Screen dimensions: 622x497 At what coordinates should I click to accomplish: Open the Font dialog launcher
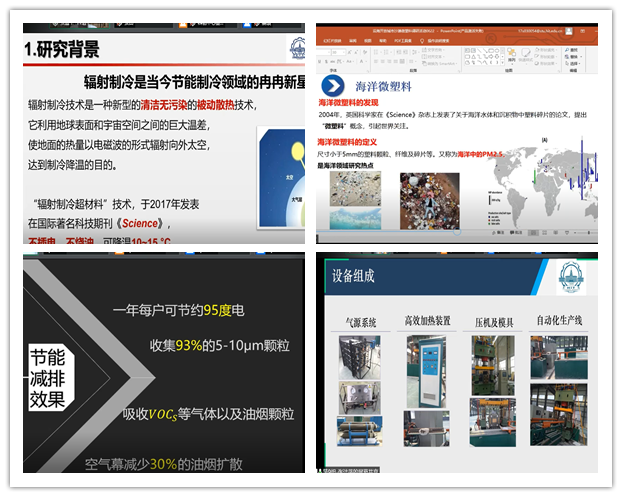(x=368, y=71)
